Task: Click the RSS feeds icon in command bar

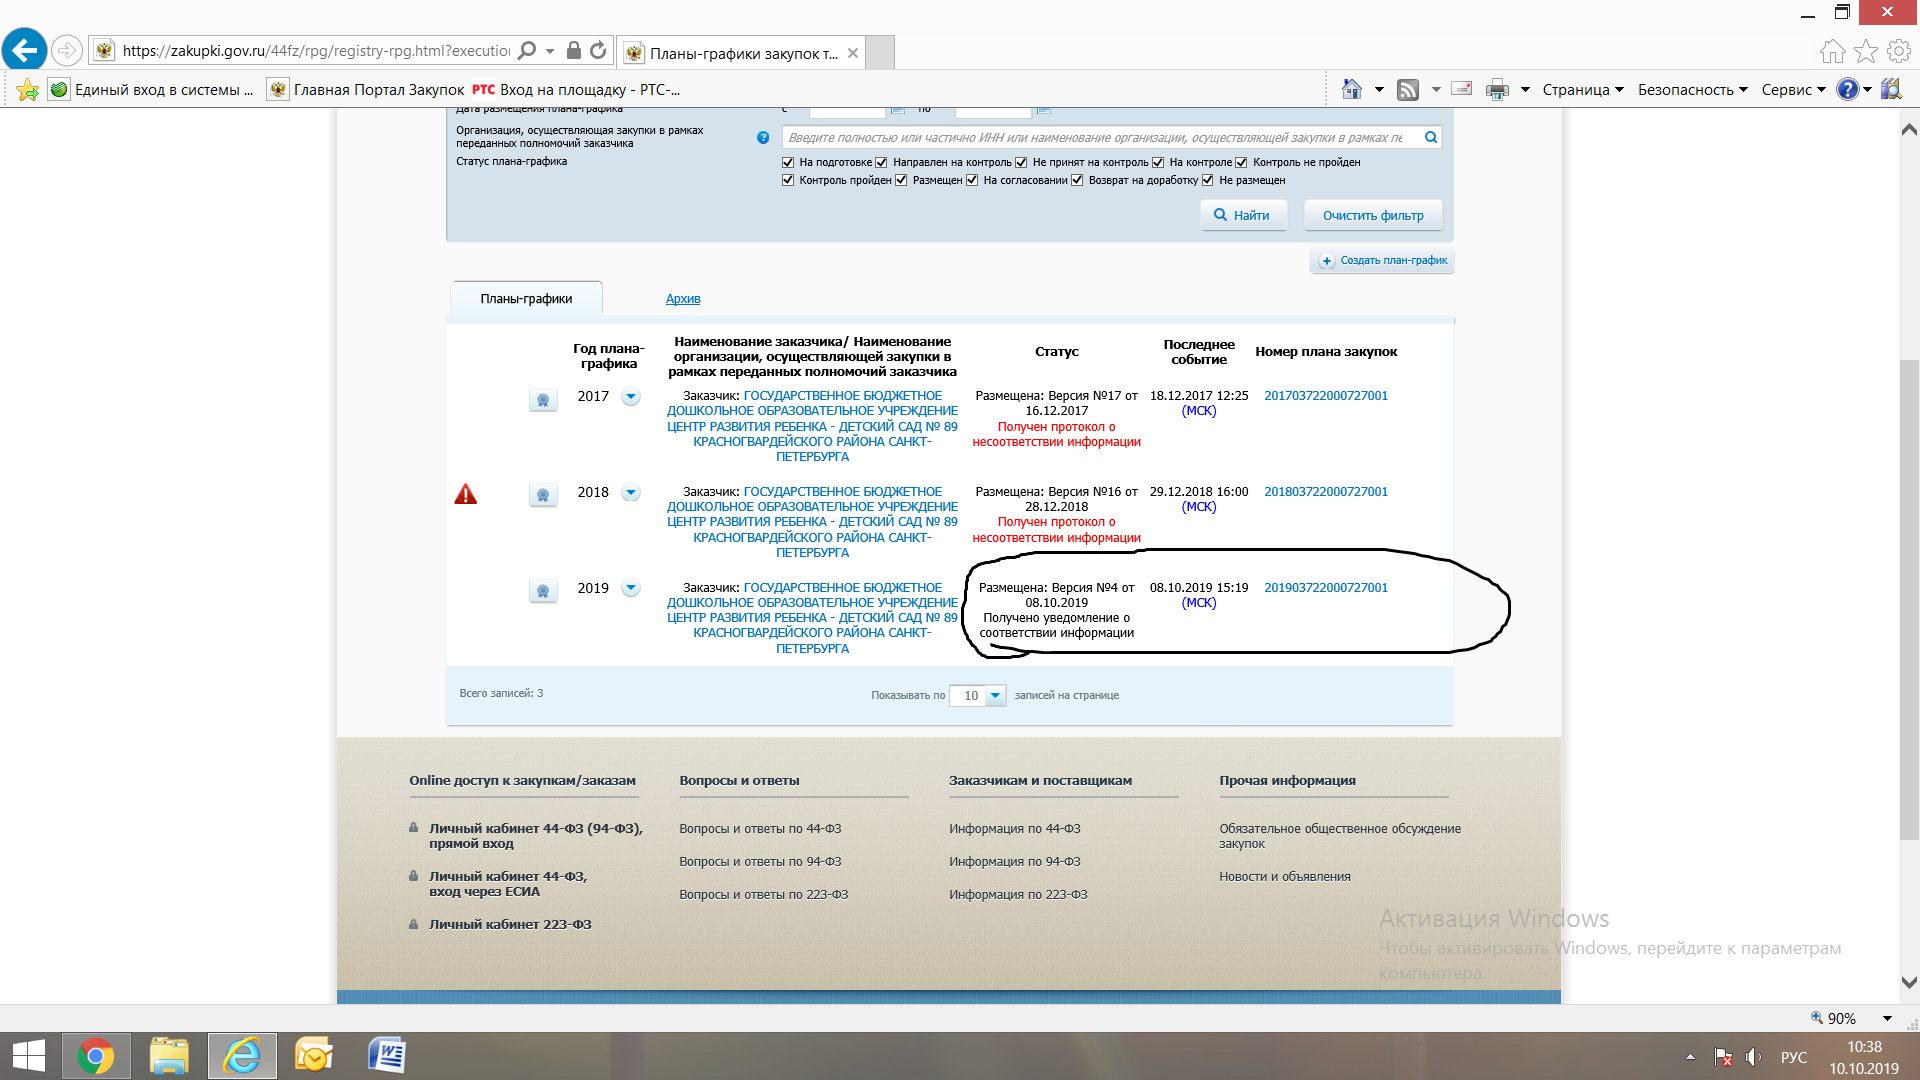Action: pyautogui.click(x=1408, y=90)
